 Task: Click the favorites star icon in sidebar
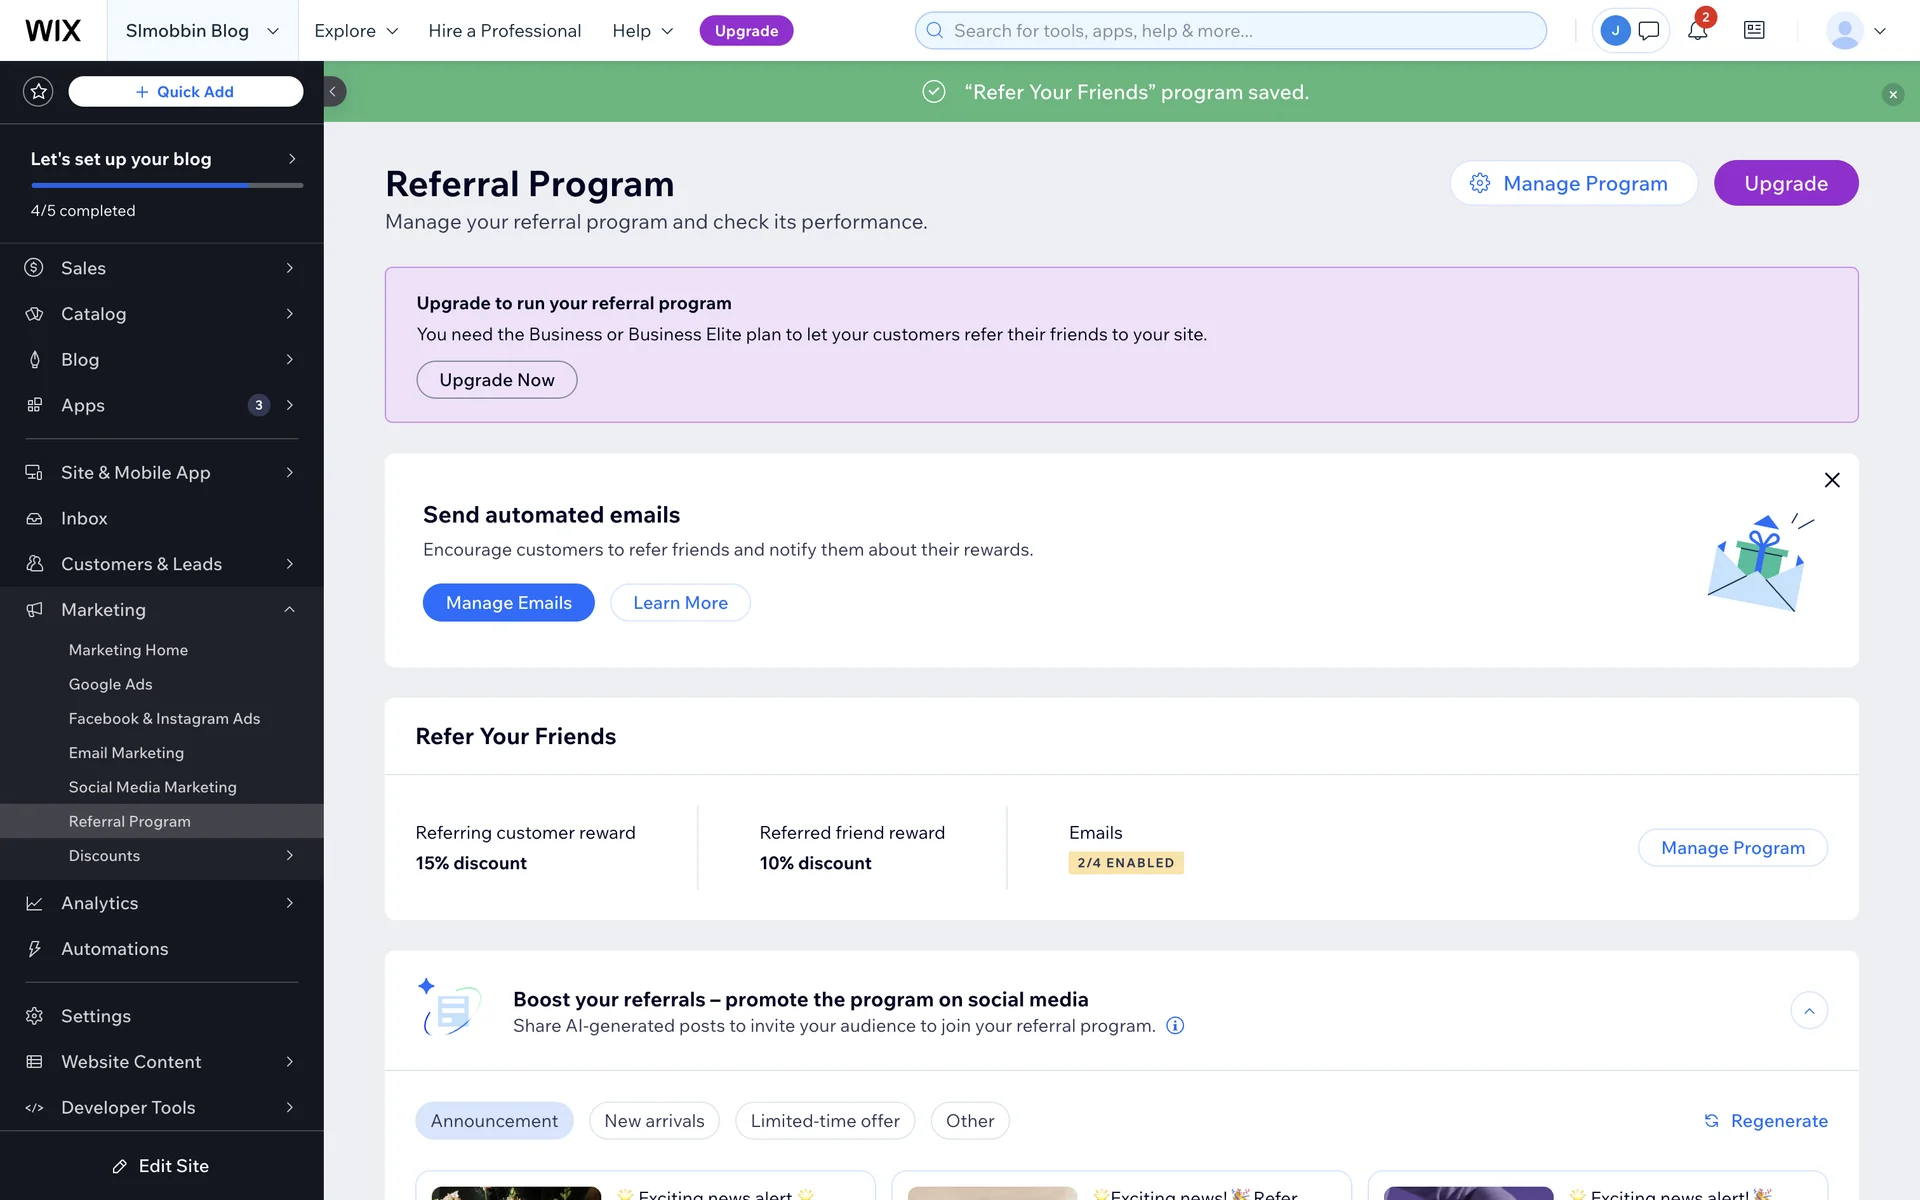pyautogui.click(x=38, y=92)
